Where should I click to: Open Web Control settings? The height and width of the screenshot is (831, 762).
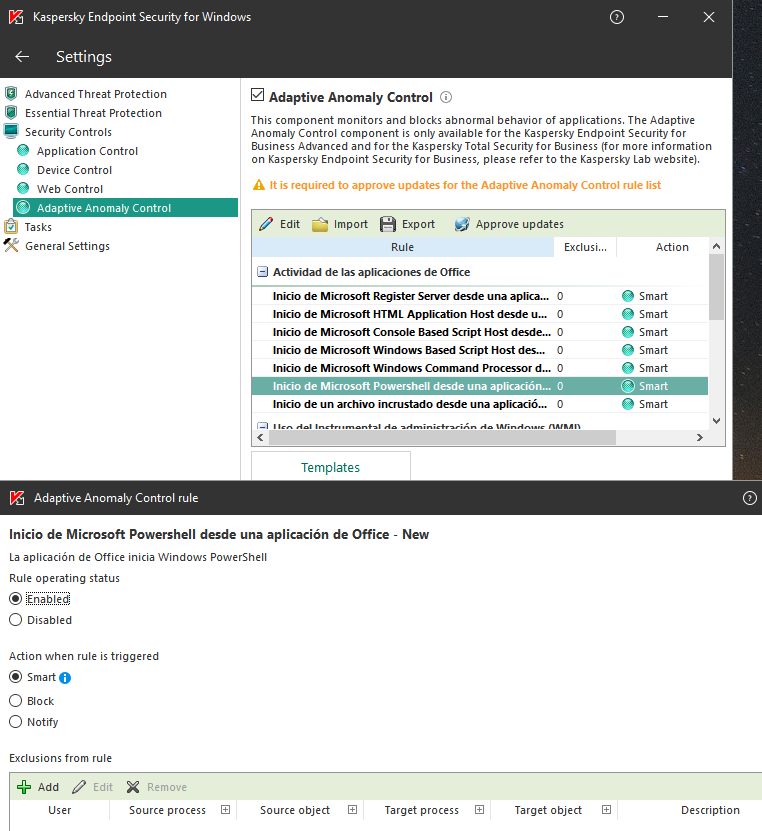[70, 189]
